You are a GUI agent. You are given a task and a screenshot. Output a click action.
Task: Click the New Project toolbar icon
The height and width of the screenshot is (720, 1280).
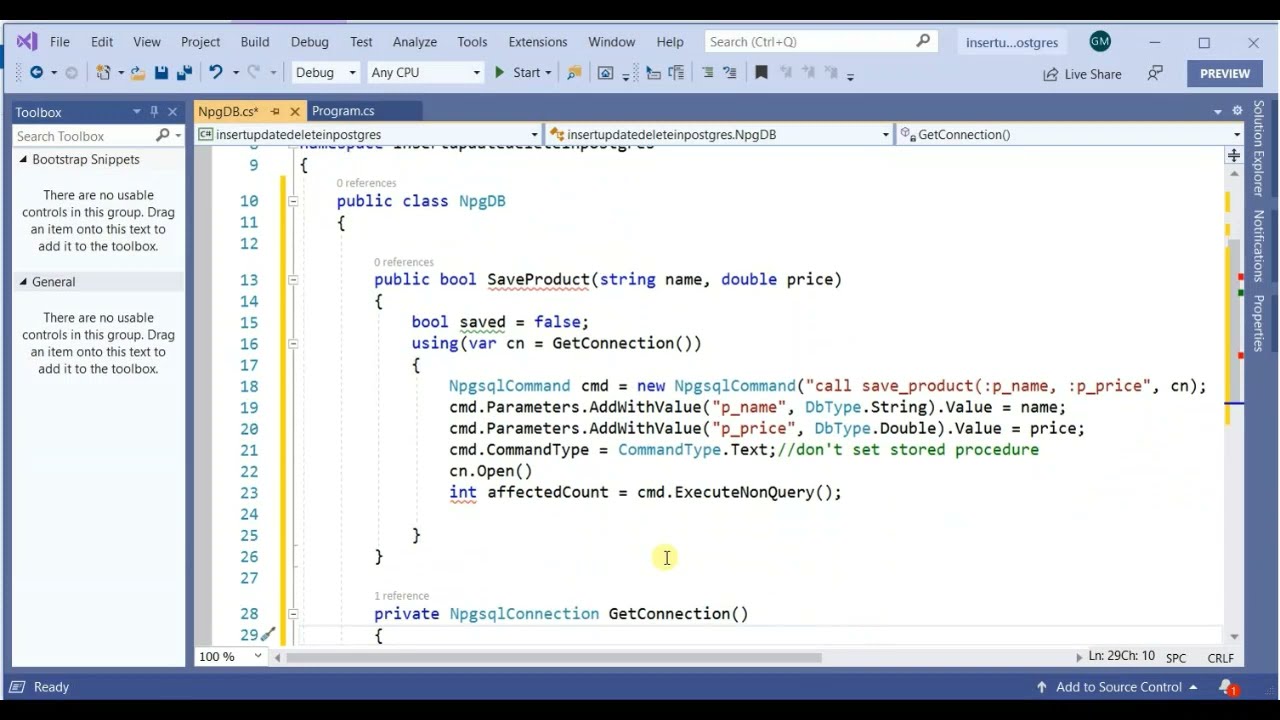[x=103, y=72]
